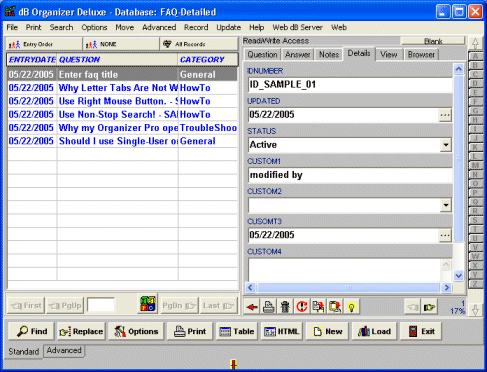Screen dimensions: 487x372
Task: Click the Exit button
Action: [421, 331]
